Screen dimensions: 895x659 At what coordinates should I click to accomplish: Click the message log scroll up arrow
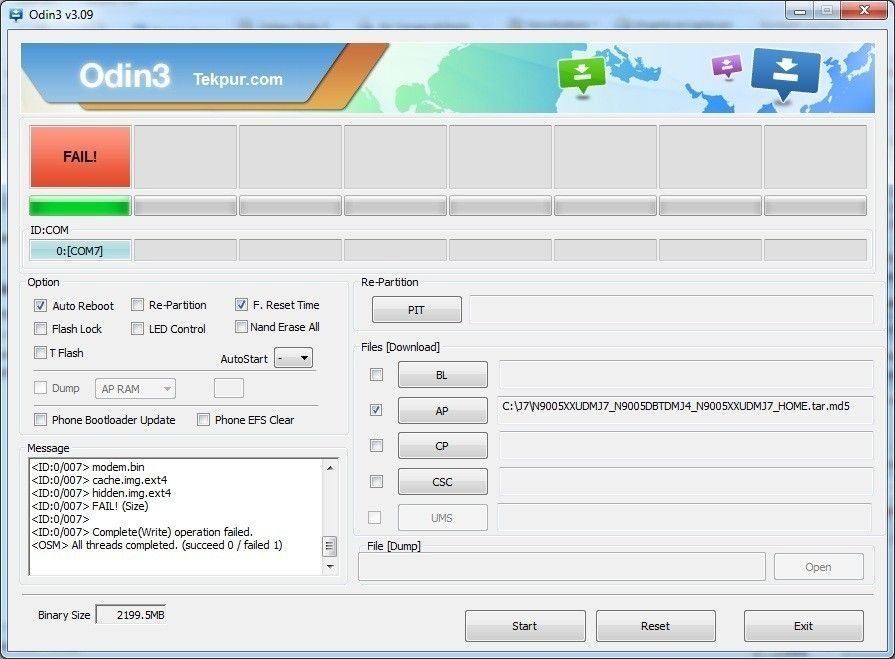[x=330, y=468]
